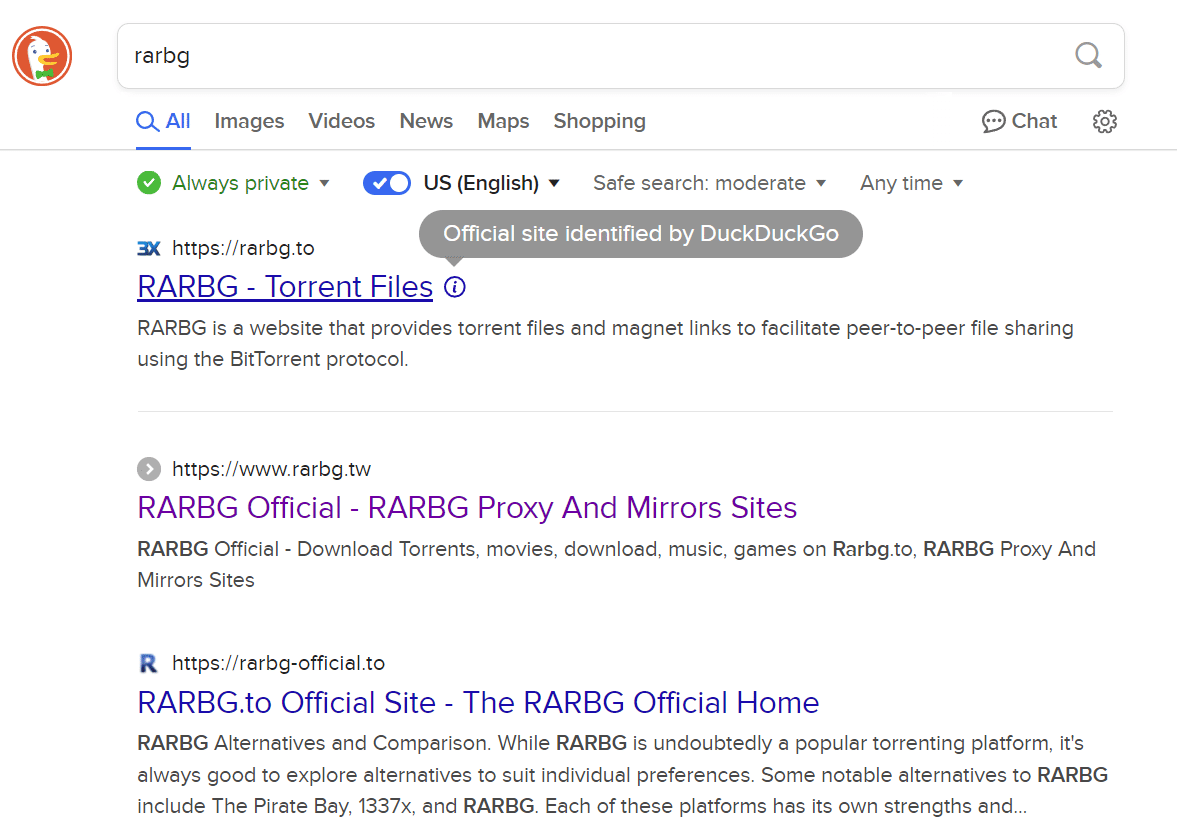The image size is (1177, 837).
Task: Switch to the Images tab
Action: [249, 122]
